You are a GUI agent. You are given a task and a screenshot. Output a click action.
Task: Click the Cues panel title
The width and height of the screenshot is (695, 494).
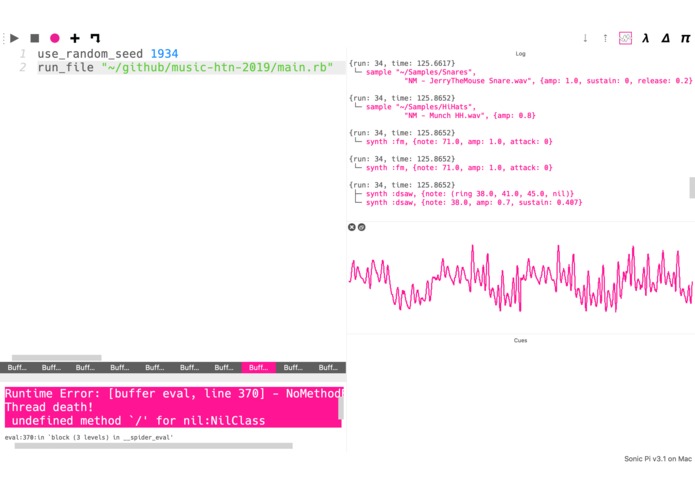pos(520,340)
